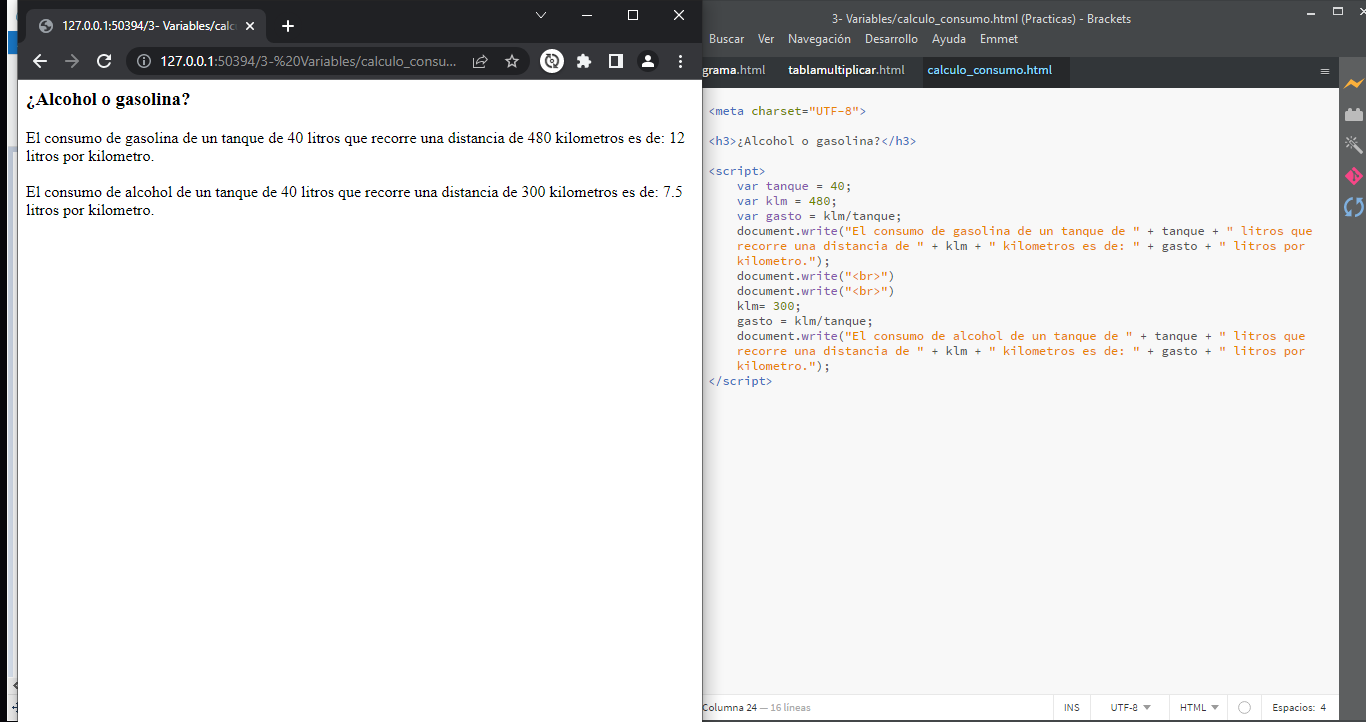Switch to calculo_consumo.html tab
Screen dimensions: 1366x722
coord(990,70)
